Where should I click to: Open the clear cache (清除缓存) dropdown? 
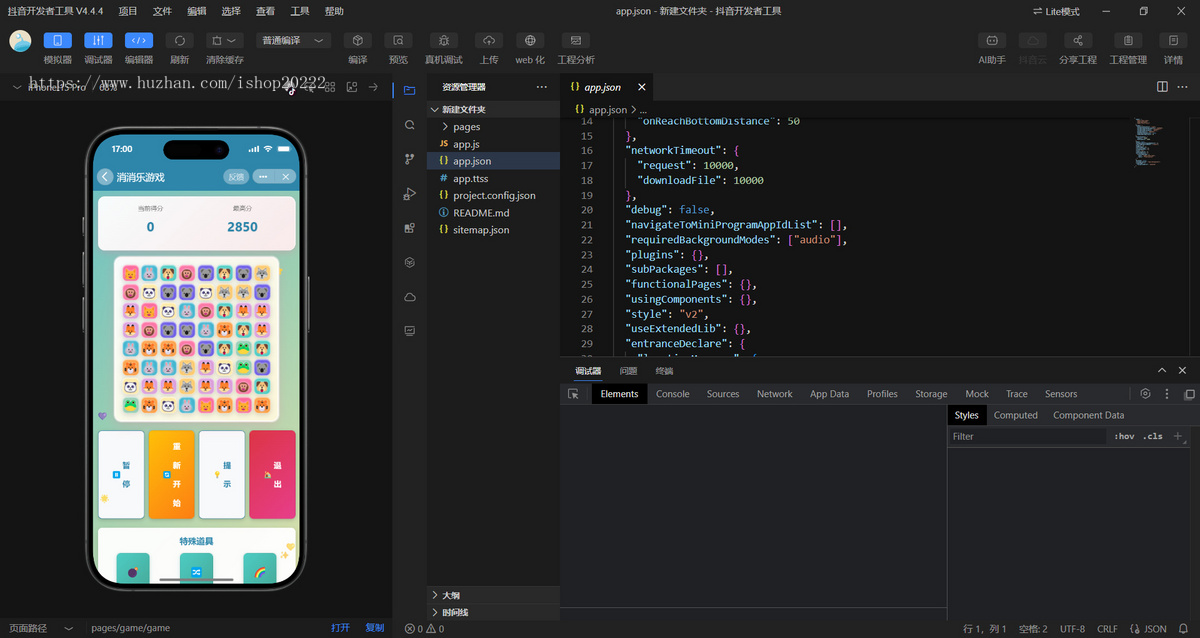(225, 41)
